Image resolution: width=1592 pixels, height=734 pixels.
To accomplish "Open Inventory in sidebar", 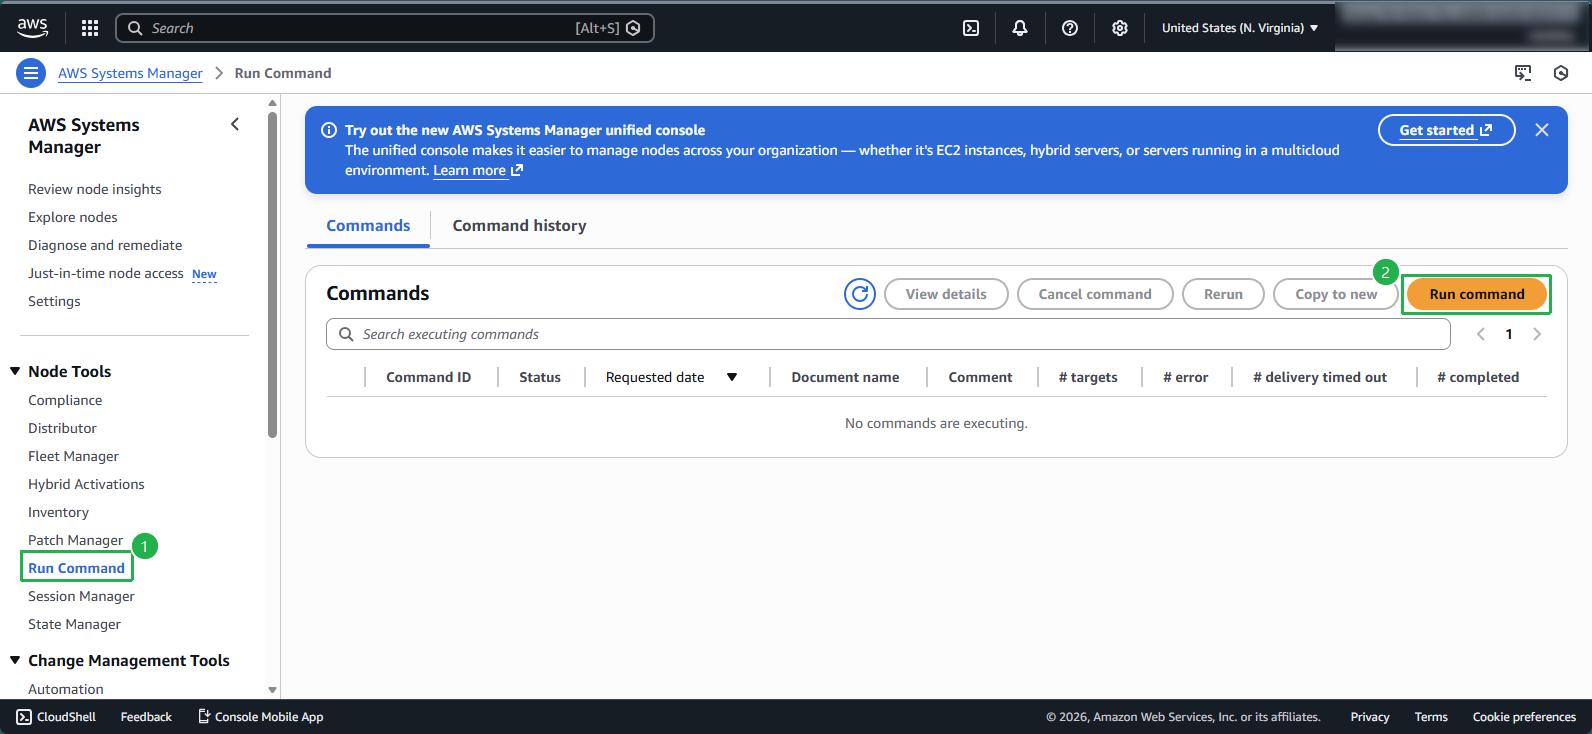I will 58,512.
